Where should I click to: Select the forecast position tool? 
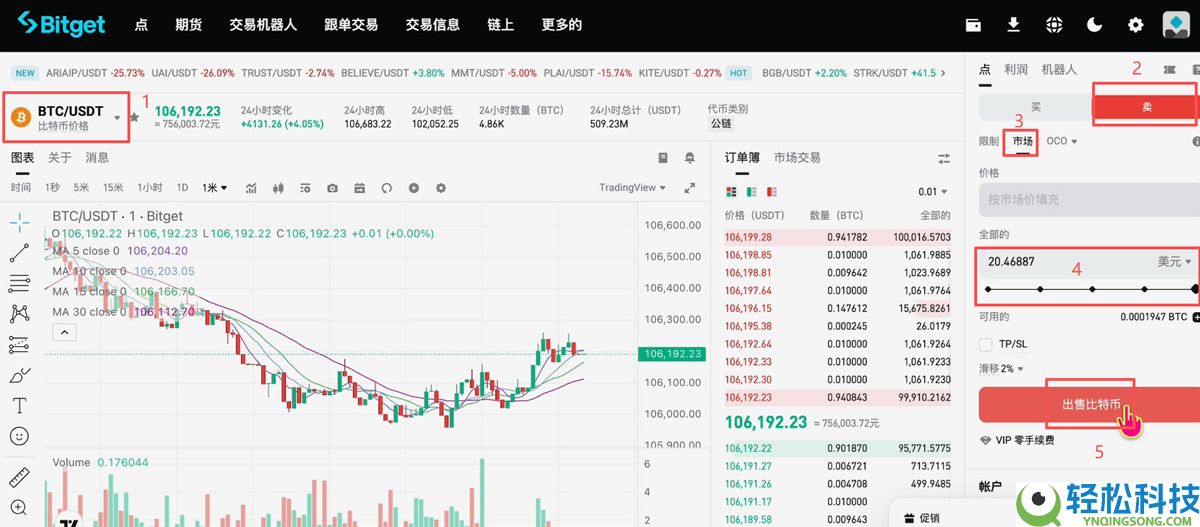pos(19,344)
